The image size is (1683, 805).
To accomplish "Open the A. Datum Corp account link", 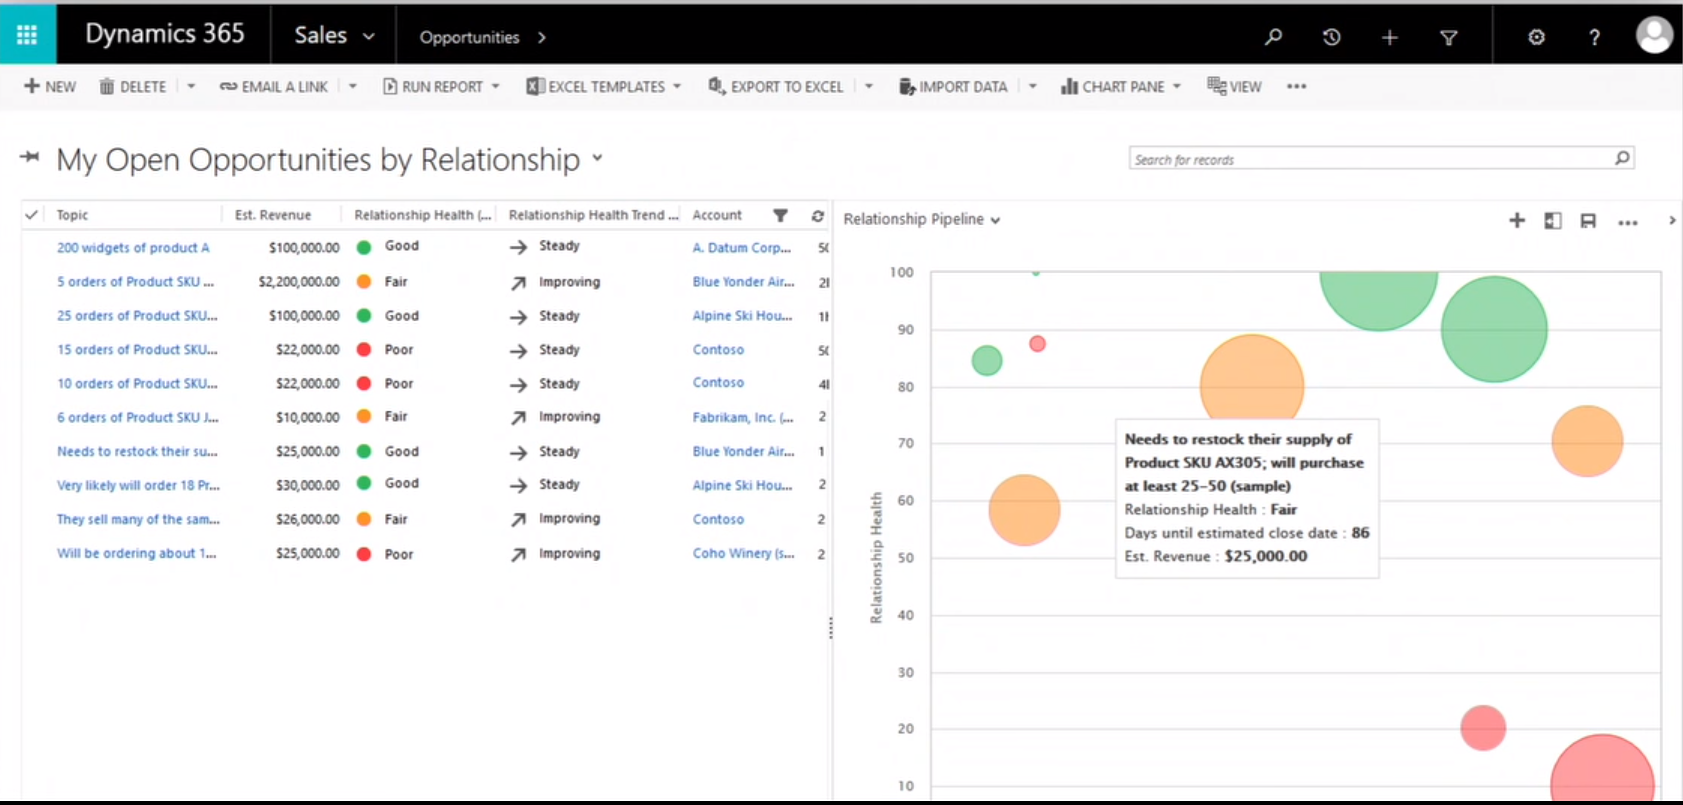I will tap(741, 248).
